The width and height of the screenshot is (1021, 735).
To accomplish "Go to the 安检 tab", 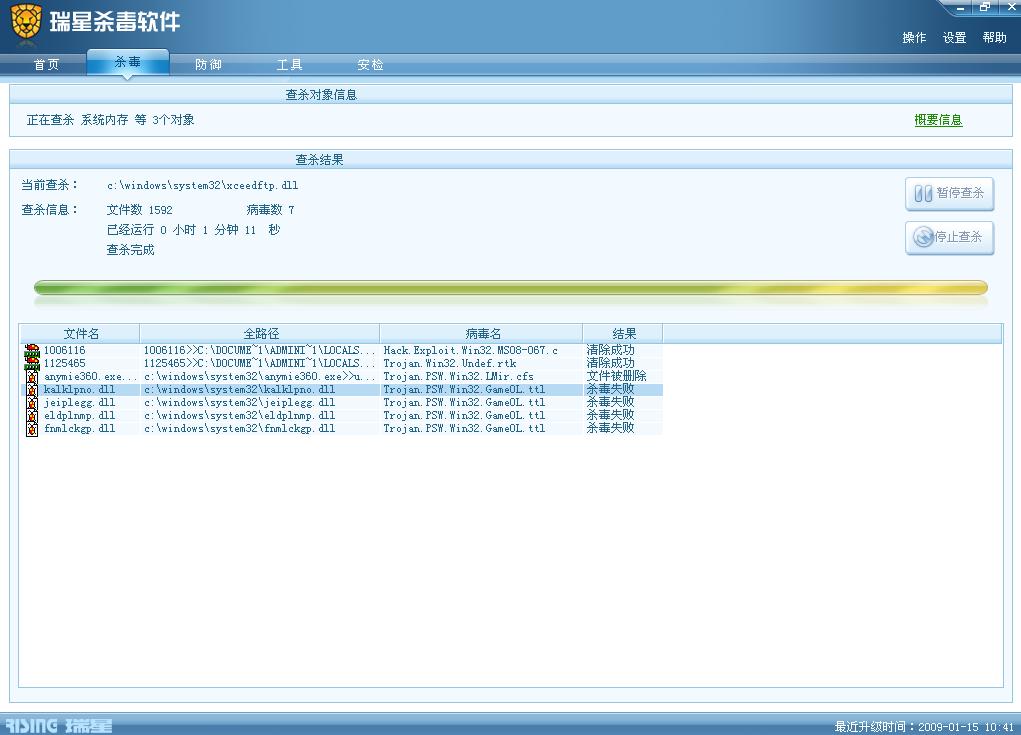I will [x=371, y=64].
